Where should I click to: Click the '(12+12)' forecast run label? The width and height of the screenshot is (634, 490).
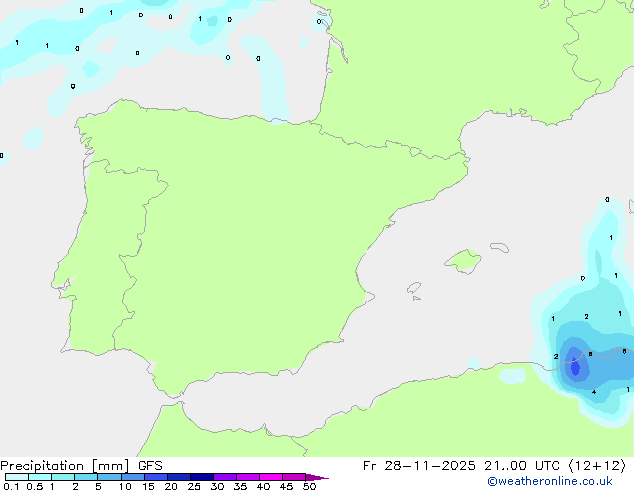(x=597, y=466)
